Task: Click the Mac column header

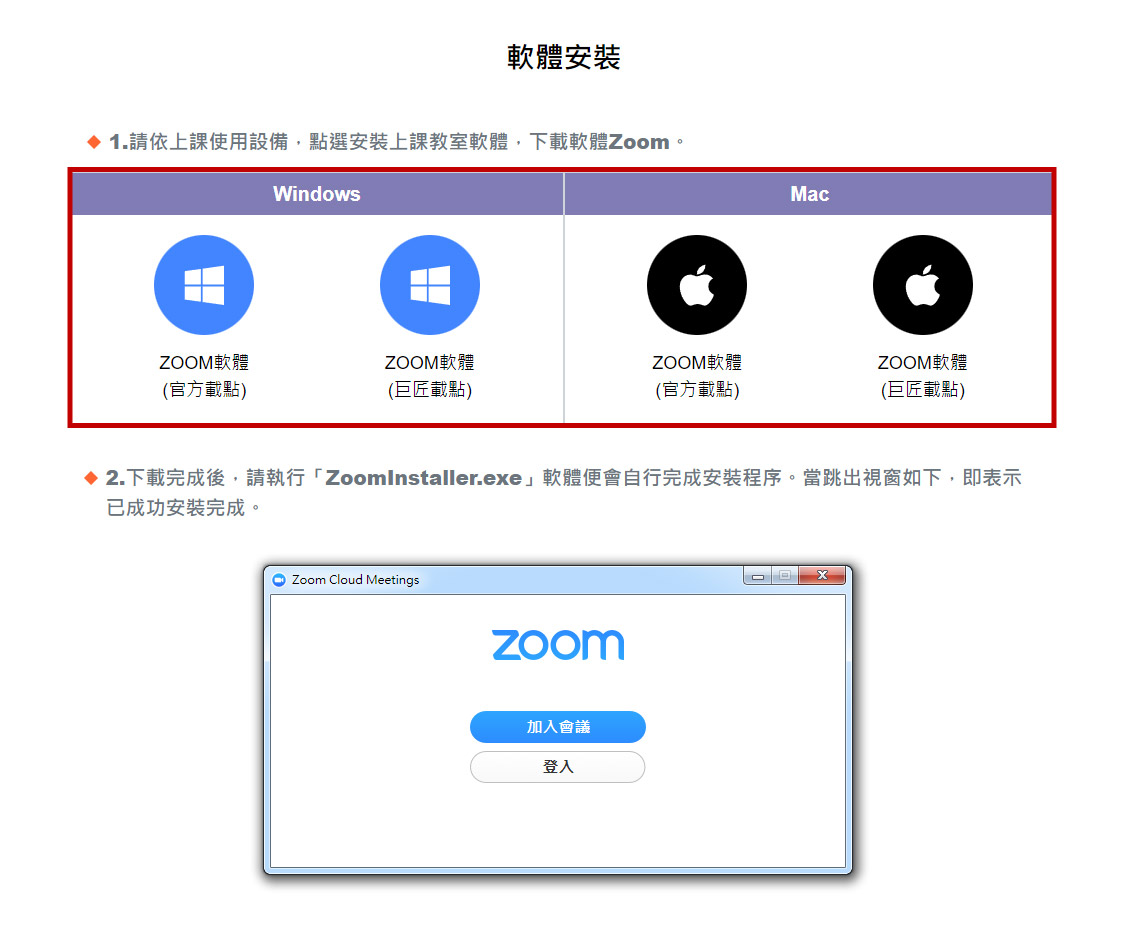Action: click(809, 194)
